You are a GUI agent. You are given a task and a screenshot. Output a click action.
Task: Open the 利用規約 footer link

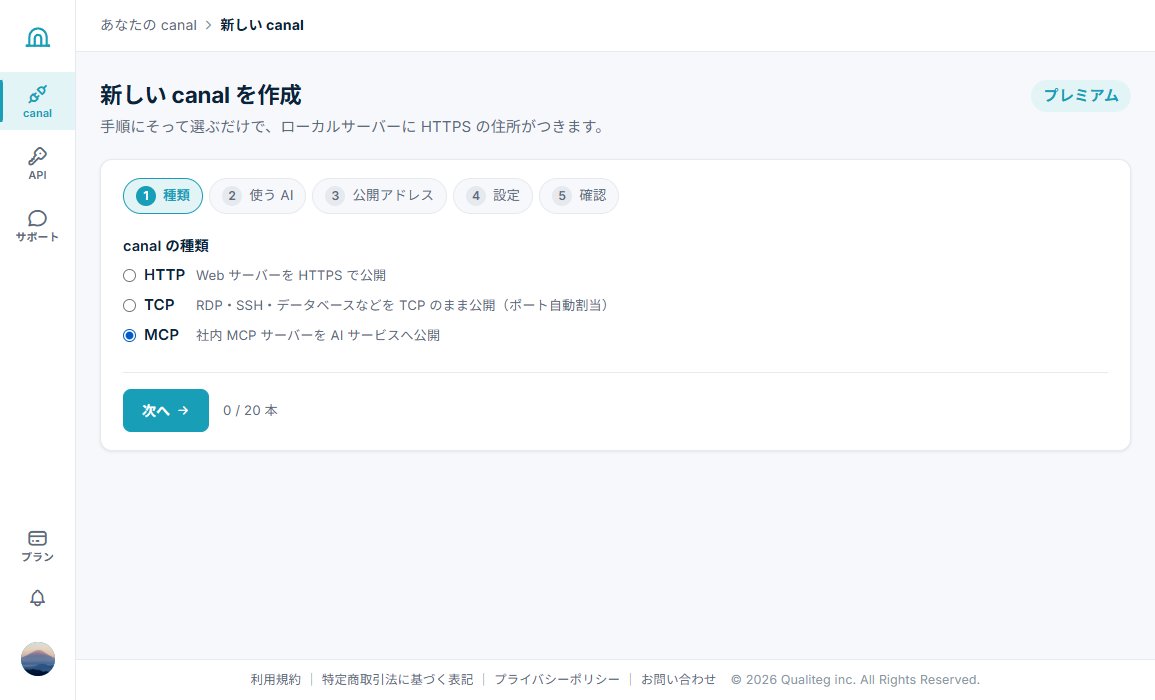[275, 679]
